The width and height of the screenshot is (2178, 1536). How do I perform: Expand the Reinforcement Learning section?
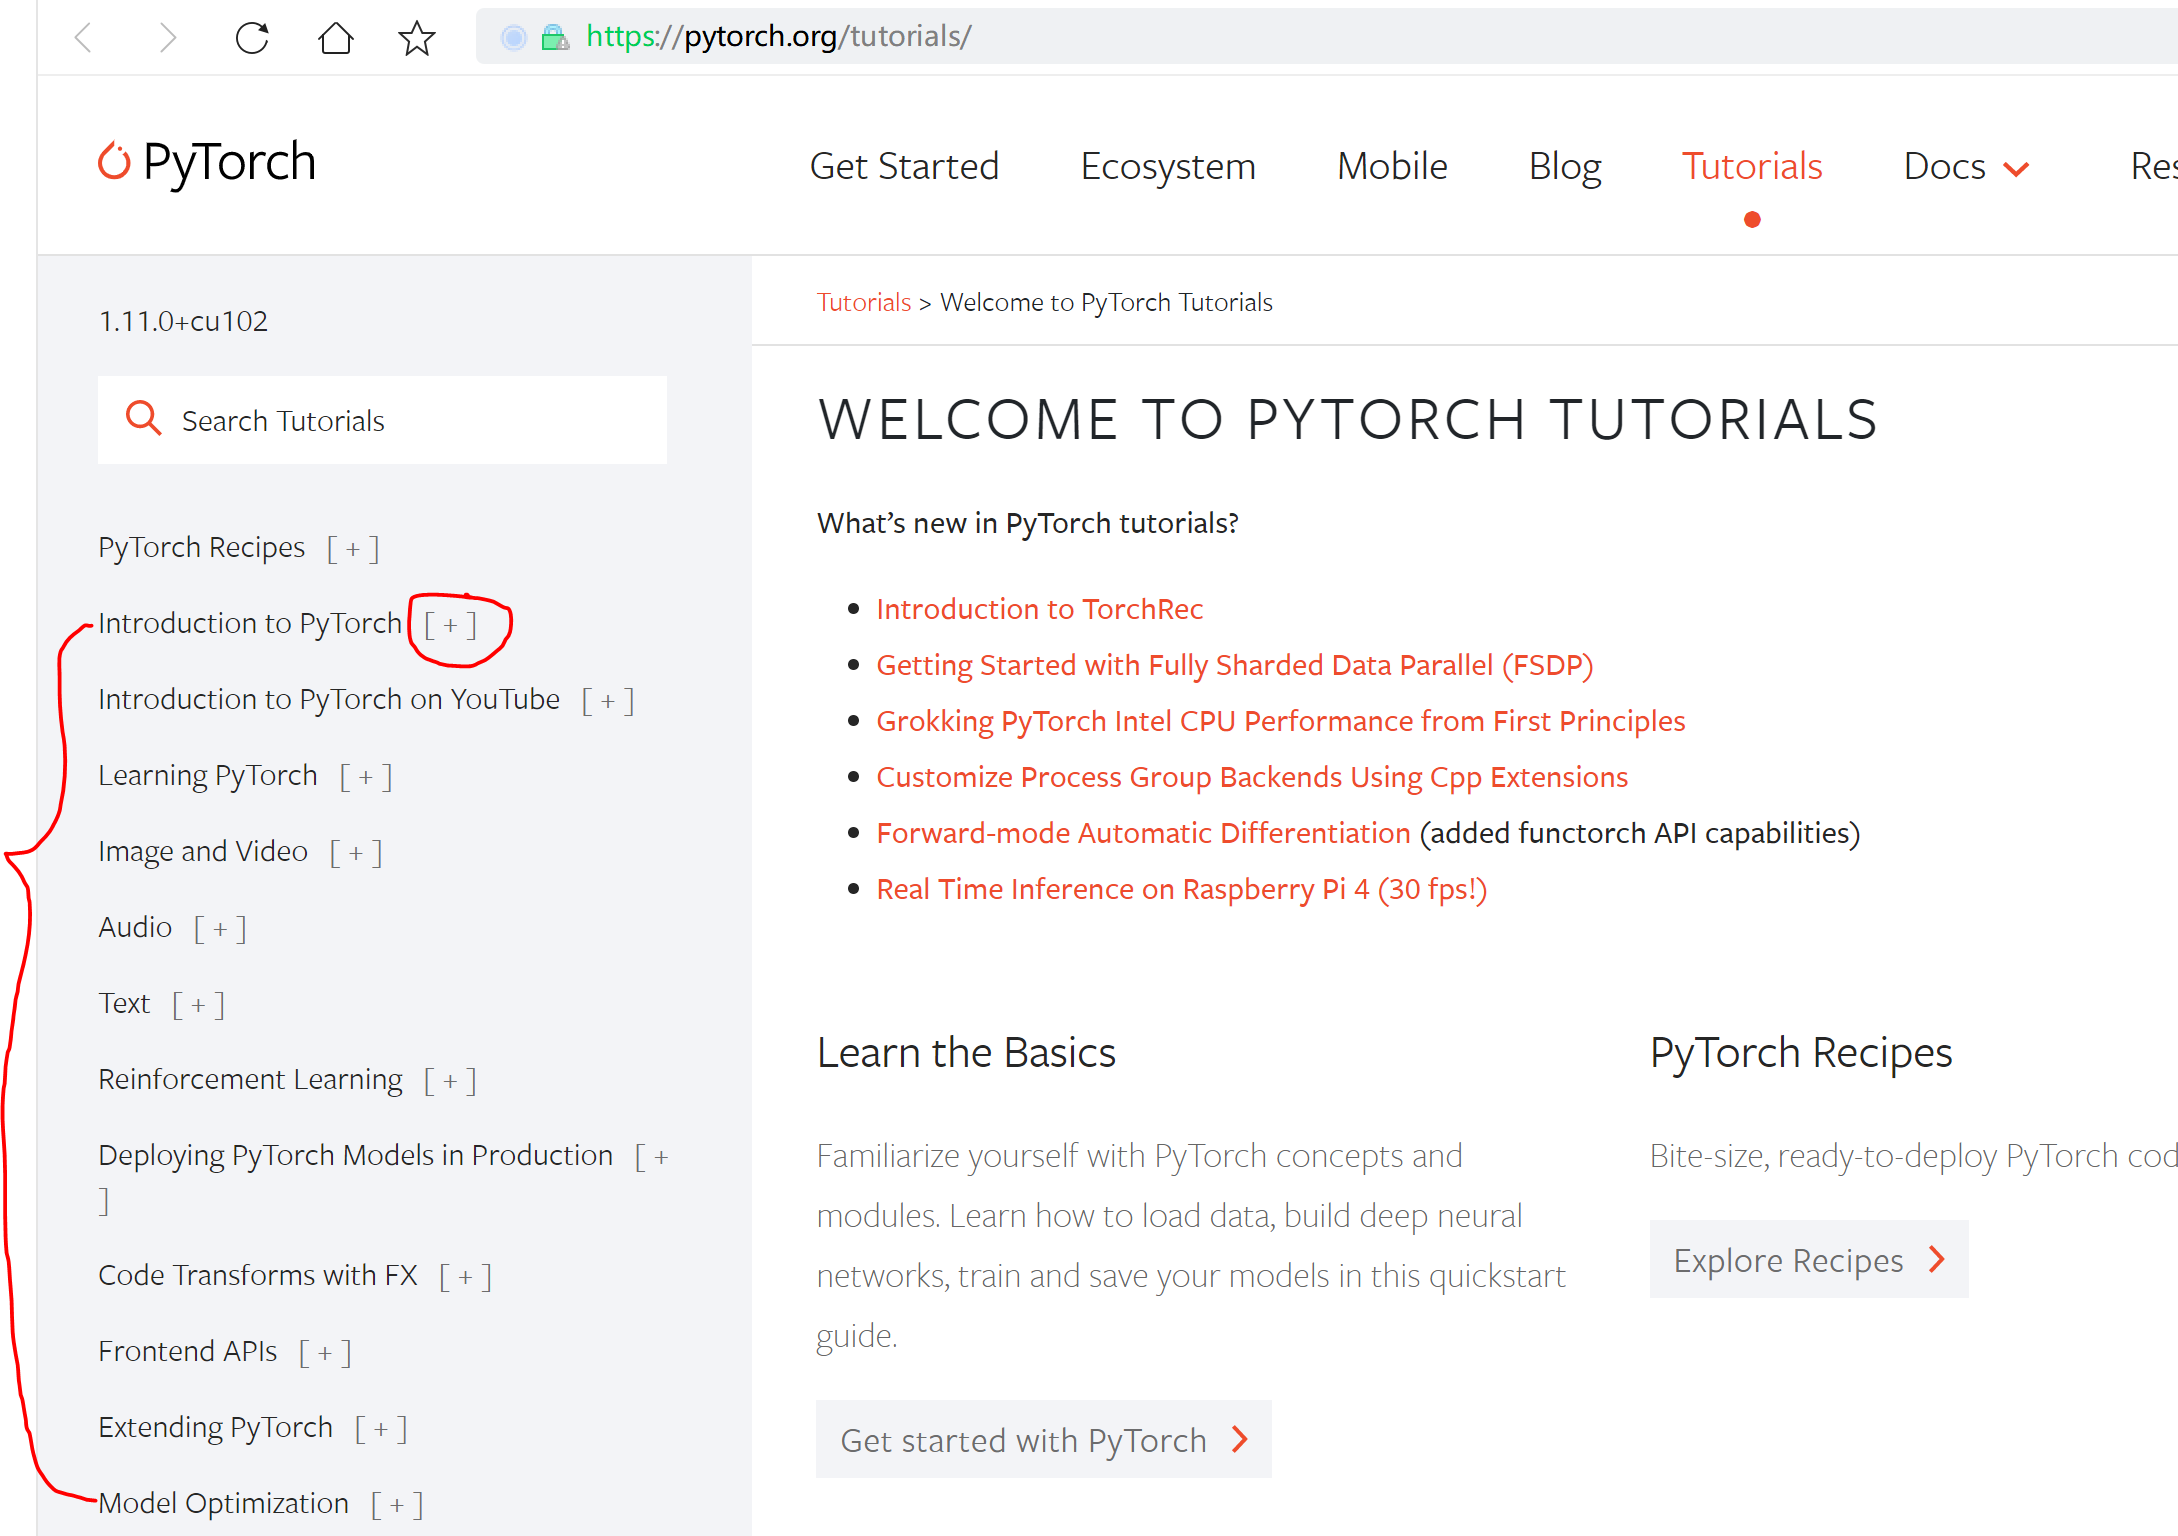point(450,1081)
